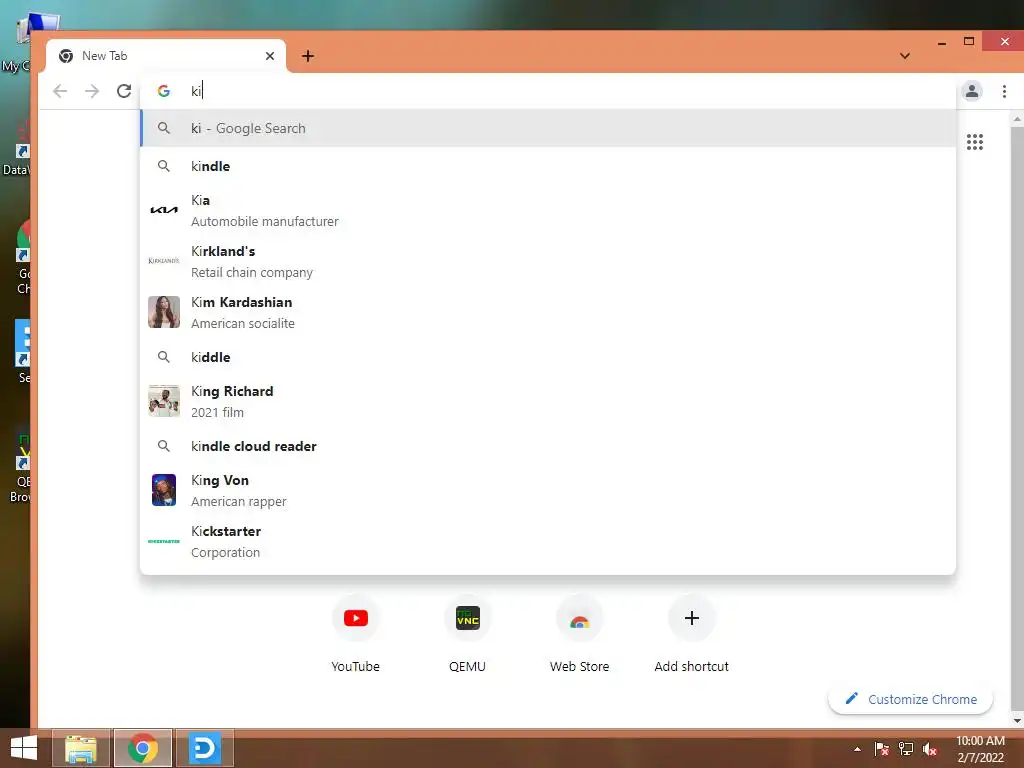Viewport: 1024px width, 768px height.
Task: Click the page scrollbar up arrow
Action: click(x=1017, y=119)
